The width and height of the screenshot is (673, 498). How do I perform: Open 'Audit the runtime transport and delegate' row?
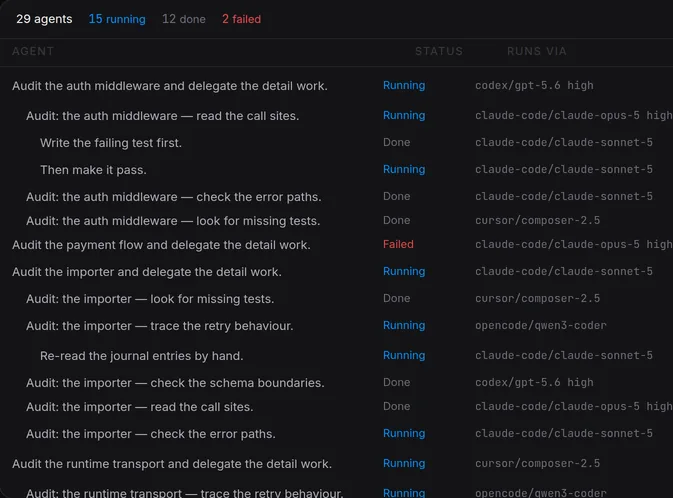click(336, 464)
